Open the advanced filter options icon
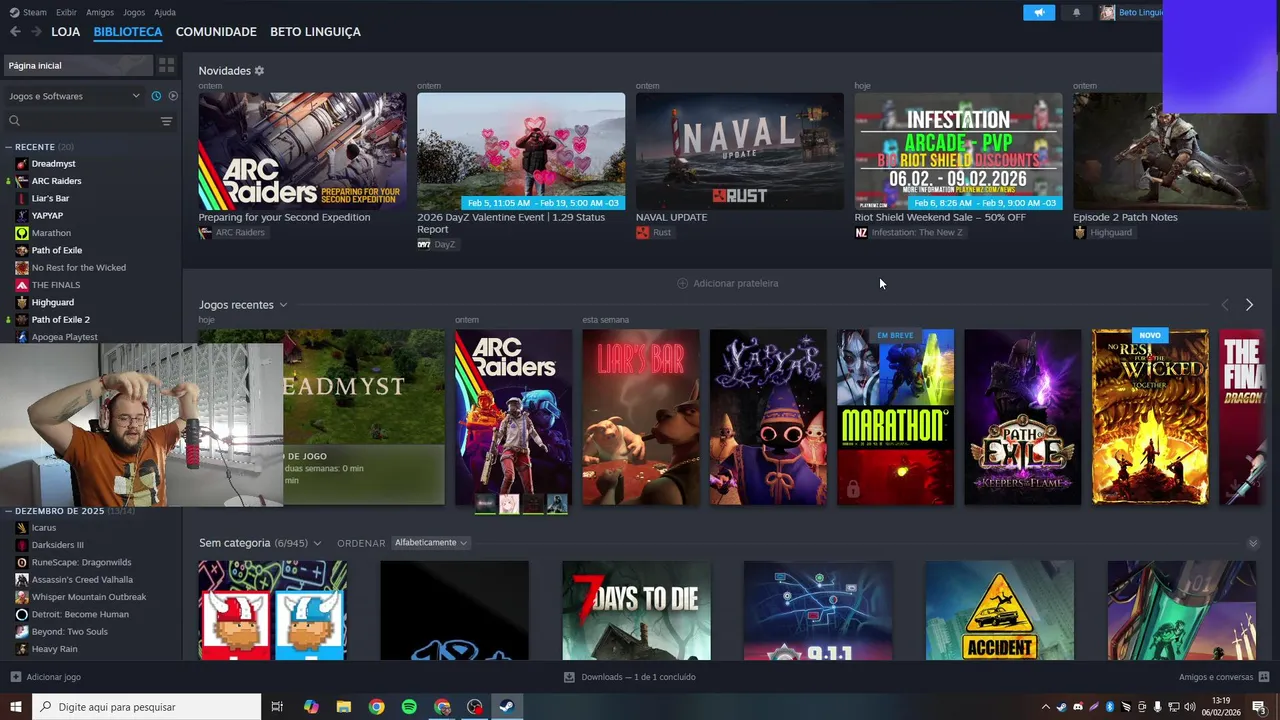 click(x=166, y=121)
